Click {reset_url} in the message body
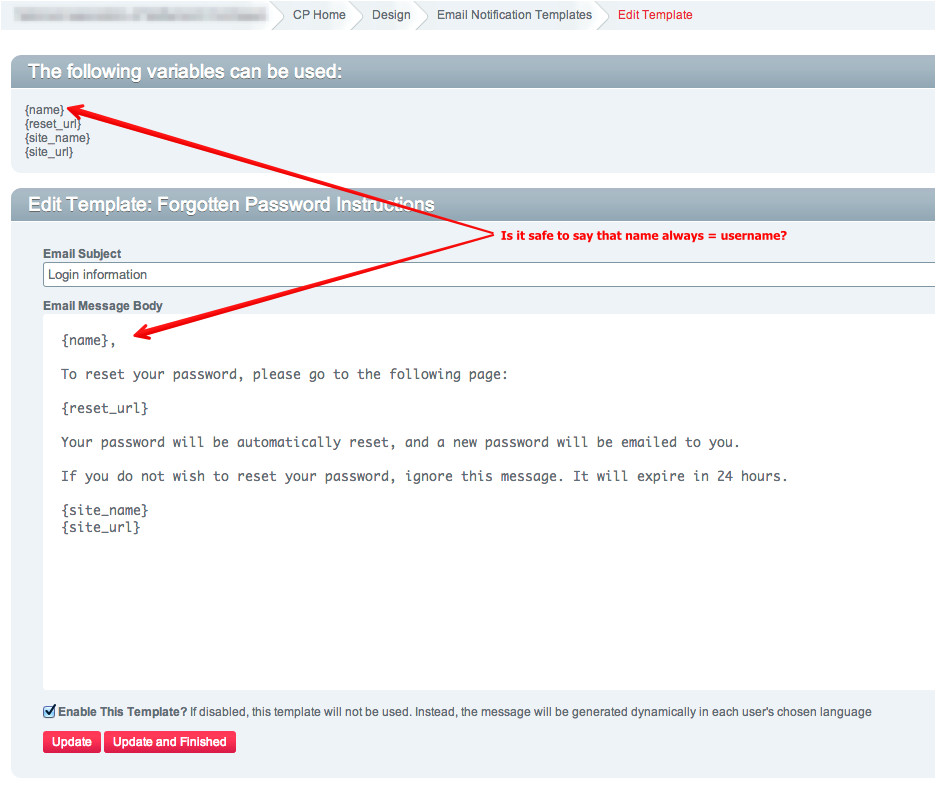 click(104, 408)
